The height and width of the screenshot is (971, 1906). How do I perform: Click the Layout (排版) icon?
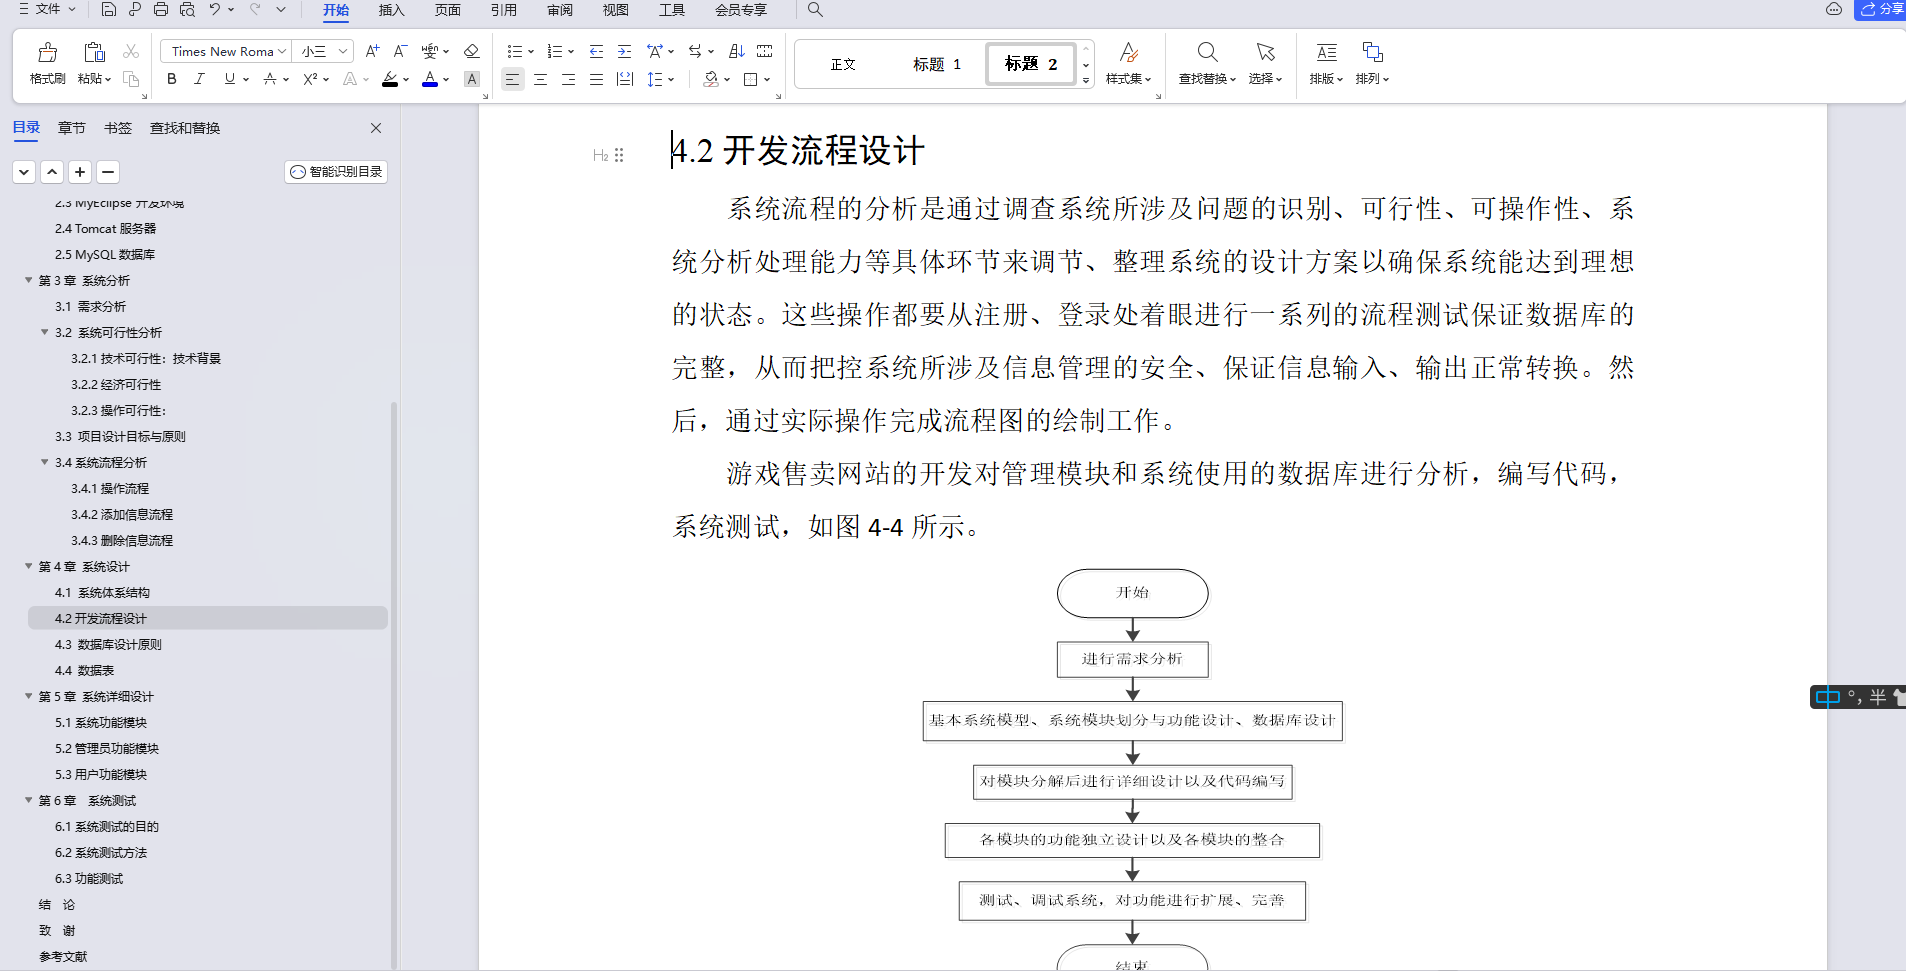[1326, 63]
